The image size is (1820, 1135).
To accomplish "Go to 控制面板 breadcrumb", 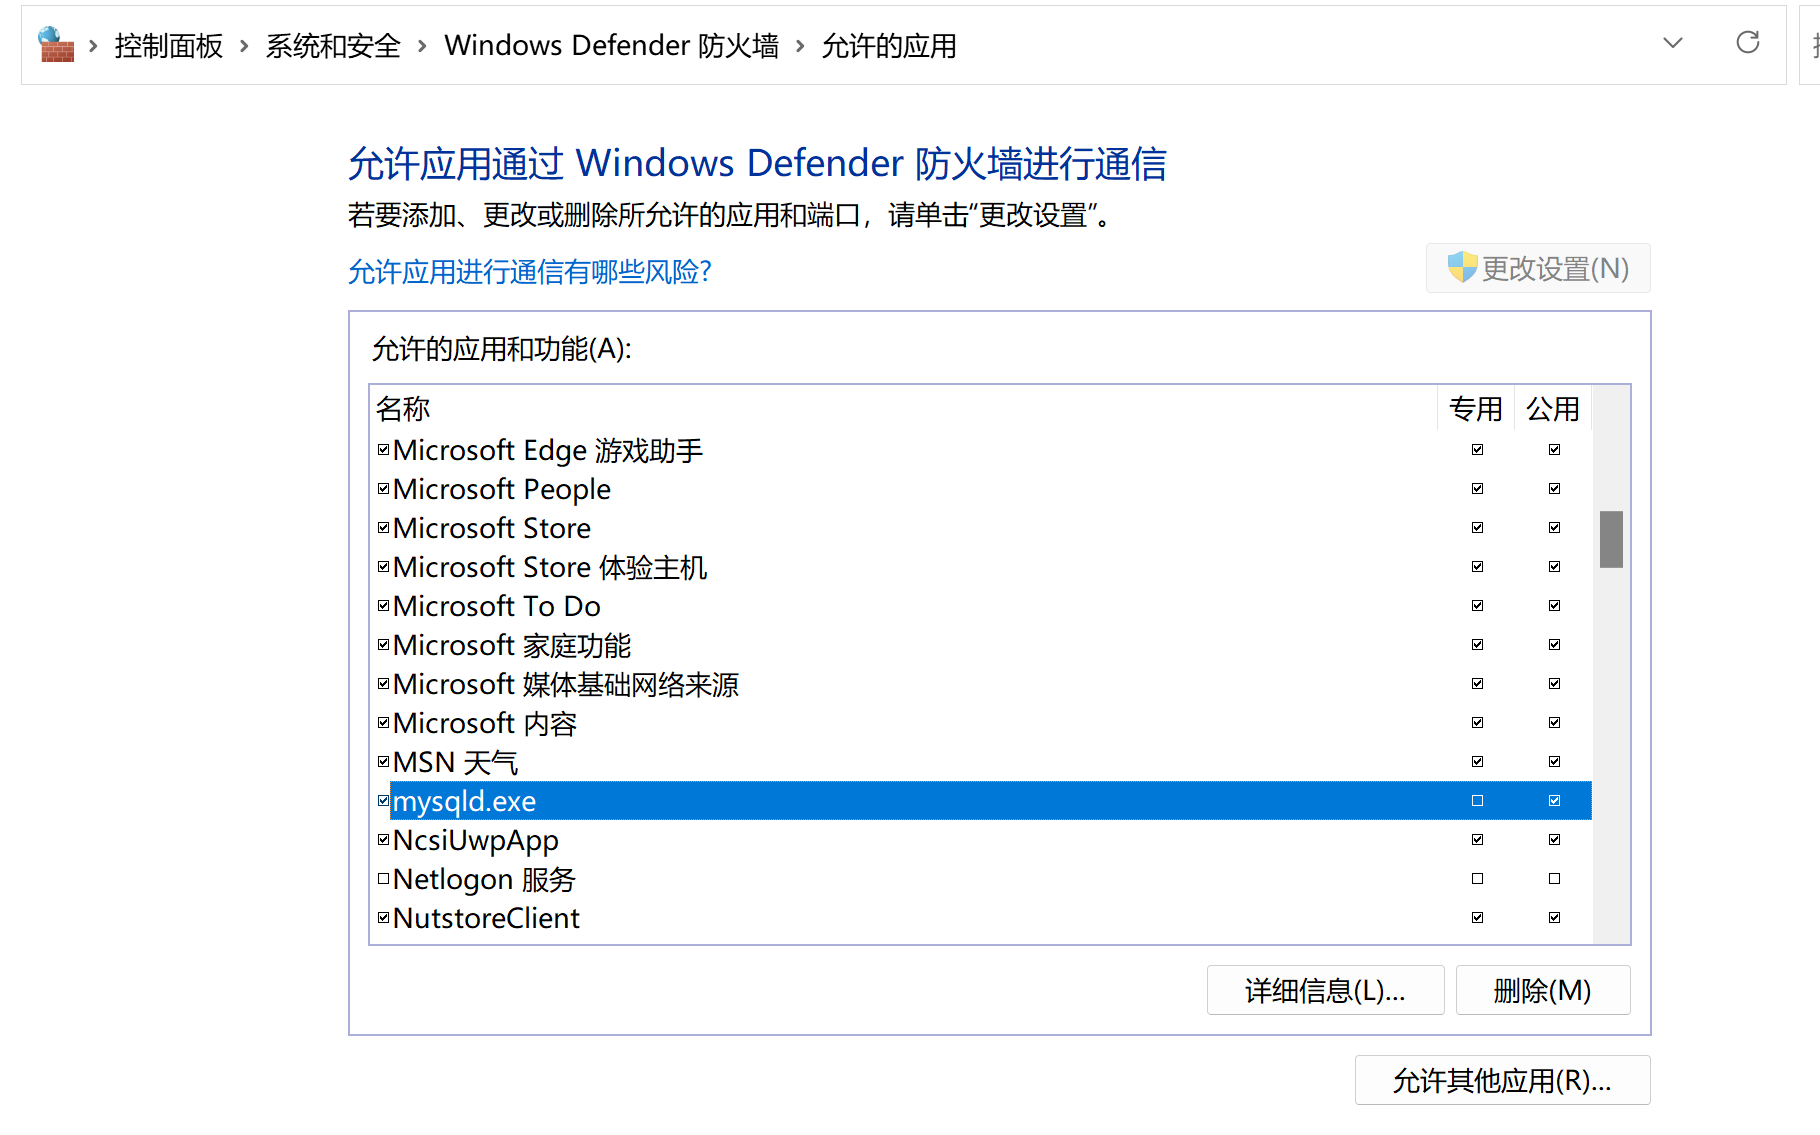I will coord(168,46).
